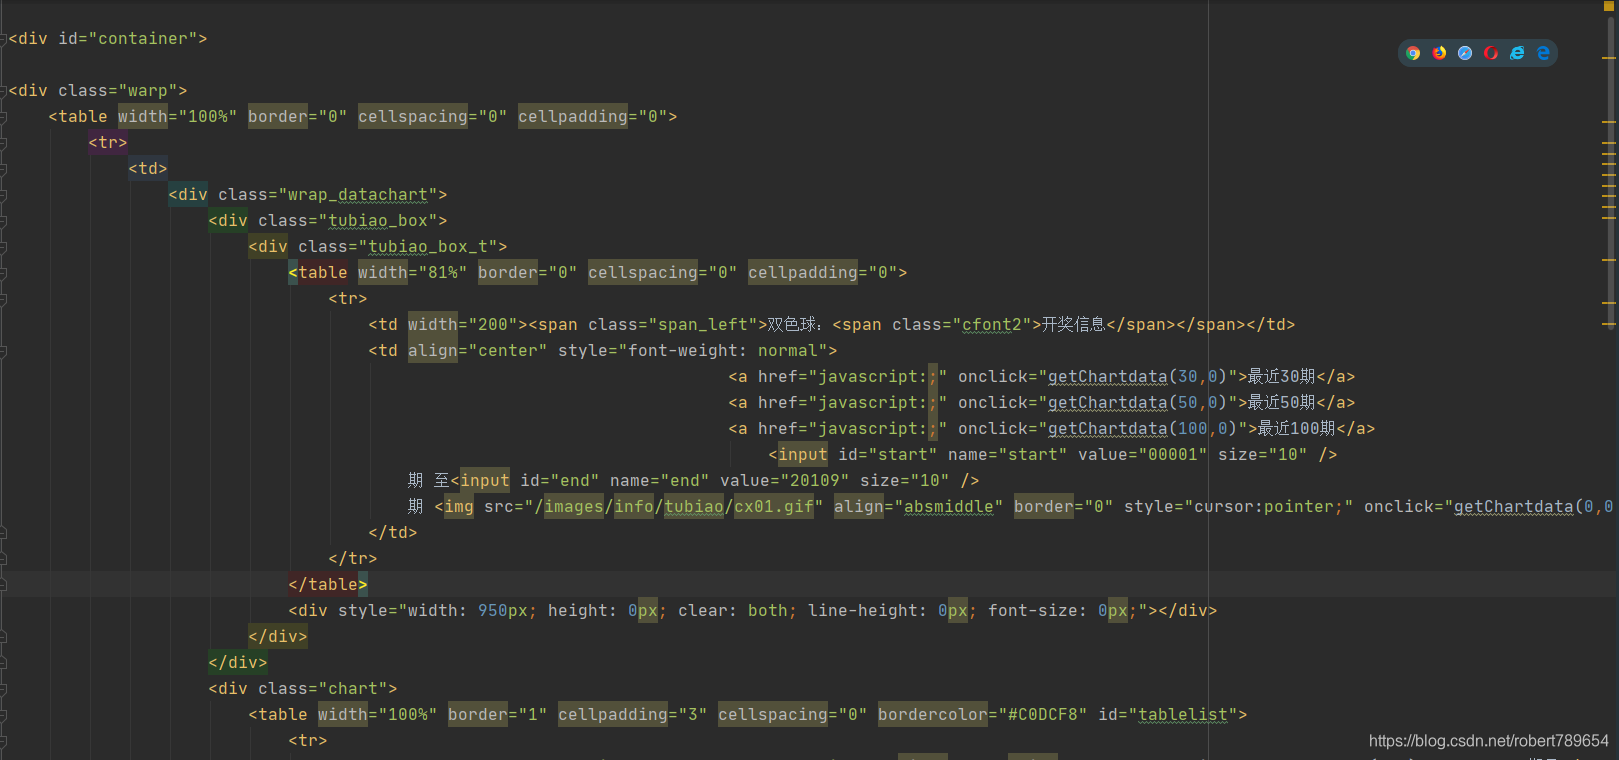
Task: Open page in Firefox browser icon
Action: tap(1439, 53)
